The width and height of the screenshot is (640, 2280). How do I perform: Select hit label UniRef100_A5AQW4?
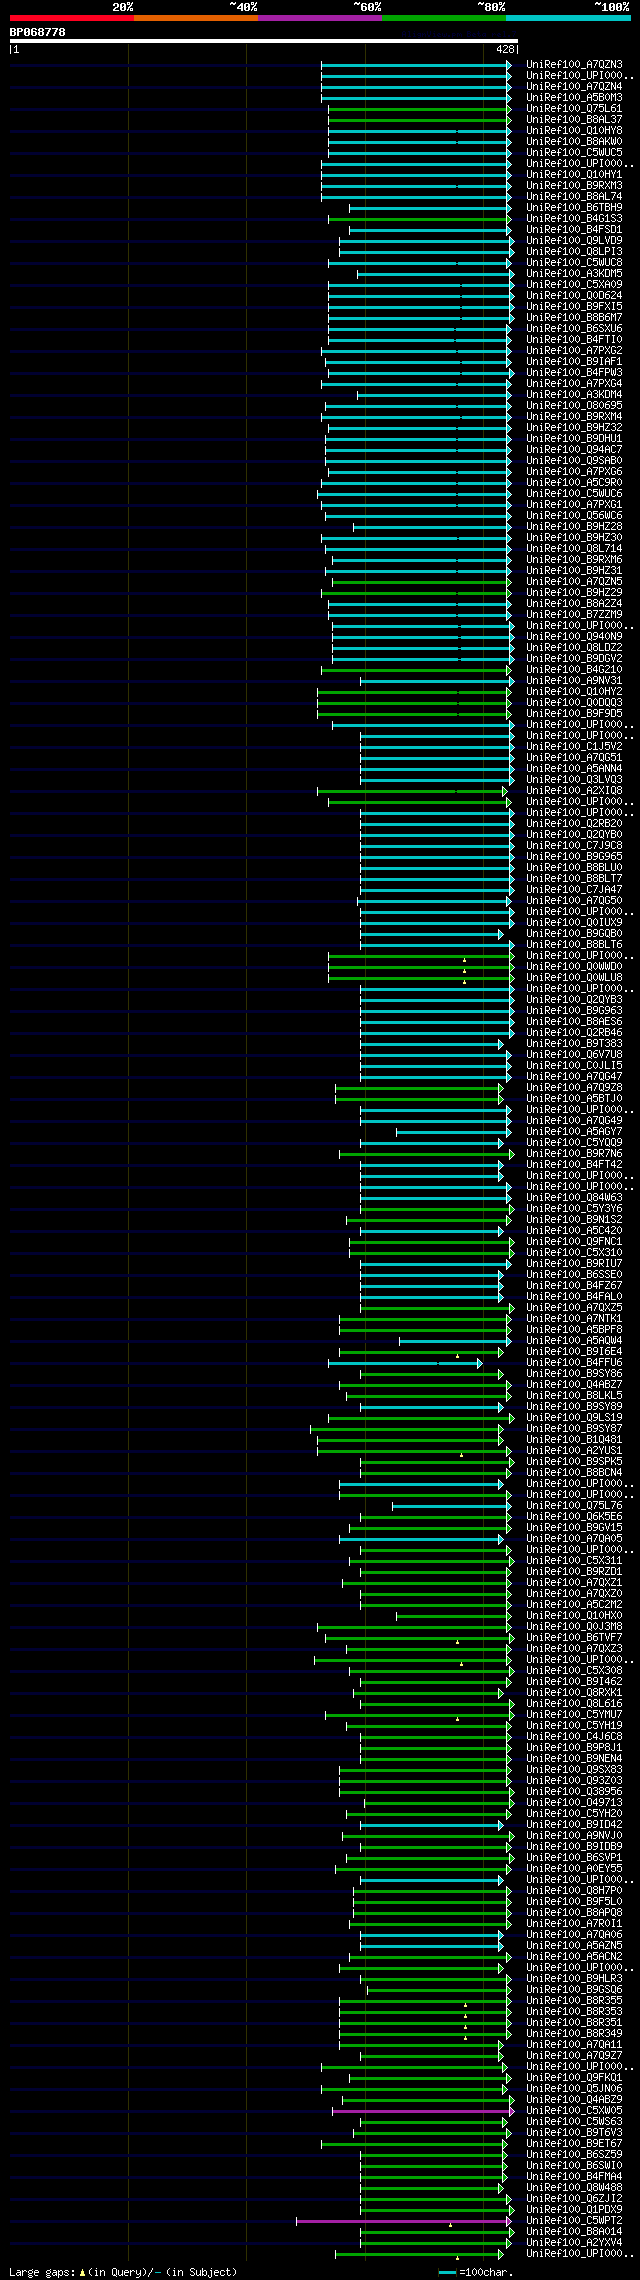coord(574,1341)
